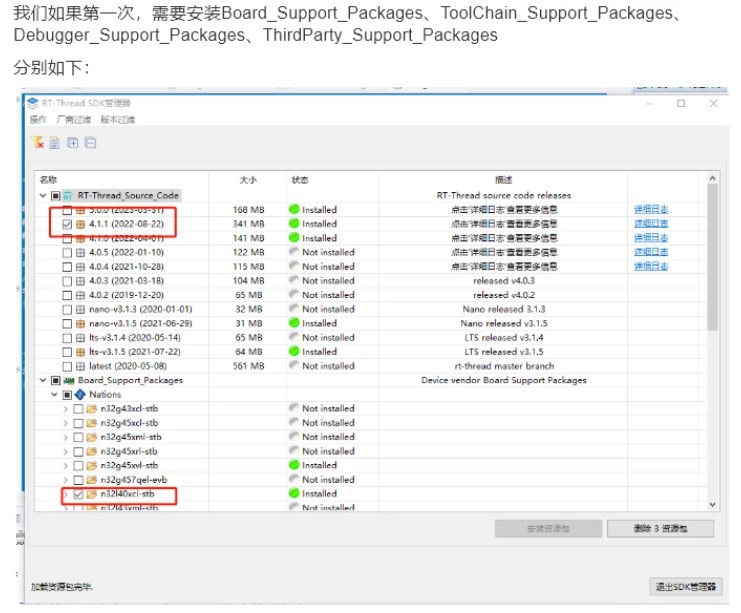Click the folder icon of n32g457qel-evb

click(92, 480)
